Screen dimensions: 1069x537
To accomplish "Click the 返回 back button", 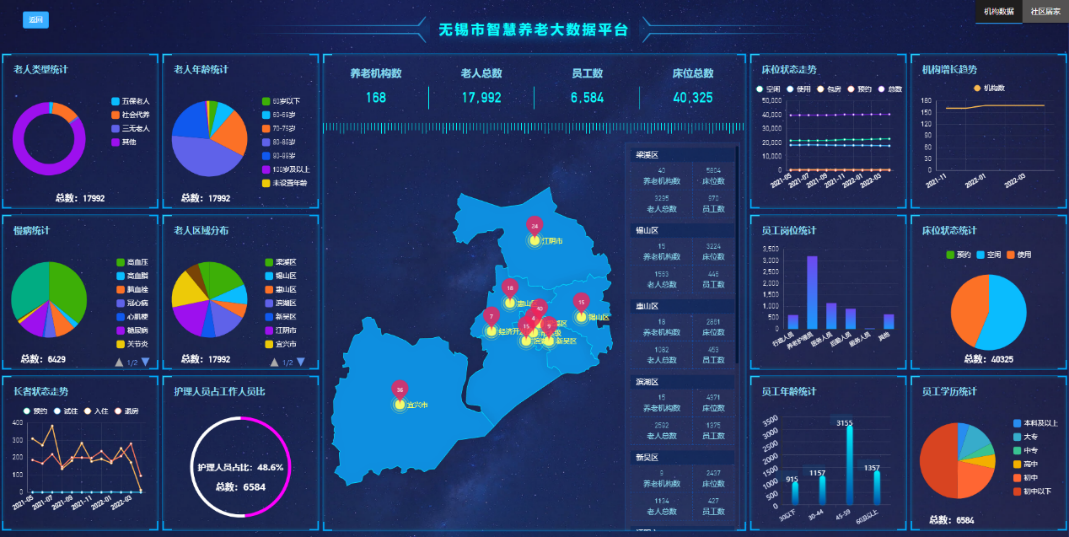I will point(36,20).
